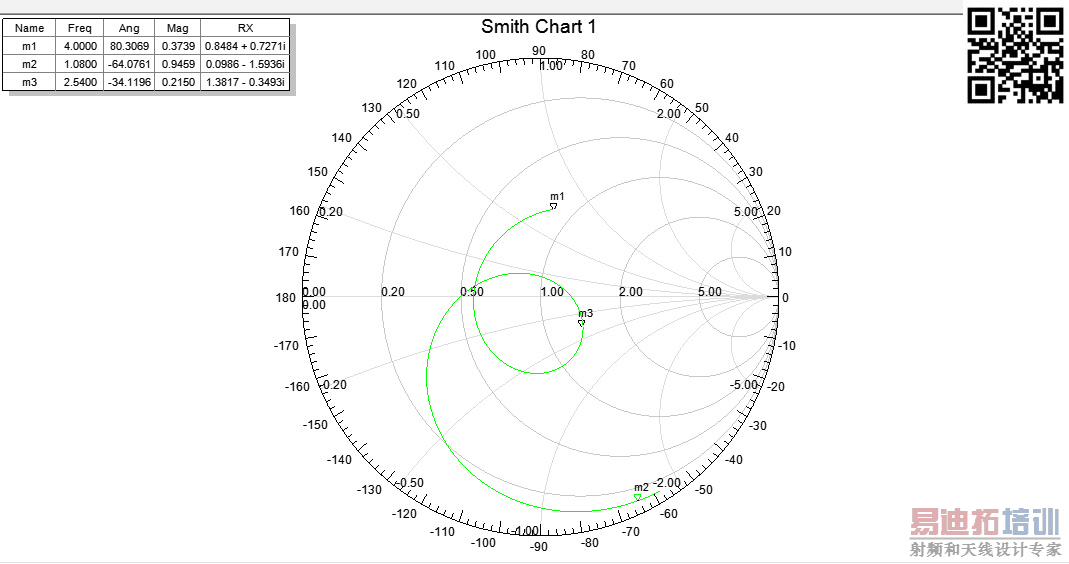Select the m2 row name cell
Image resolution: width=1069 pixels, height=564 pixels.
pyautogui.click(x=29, y=64)
